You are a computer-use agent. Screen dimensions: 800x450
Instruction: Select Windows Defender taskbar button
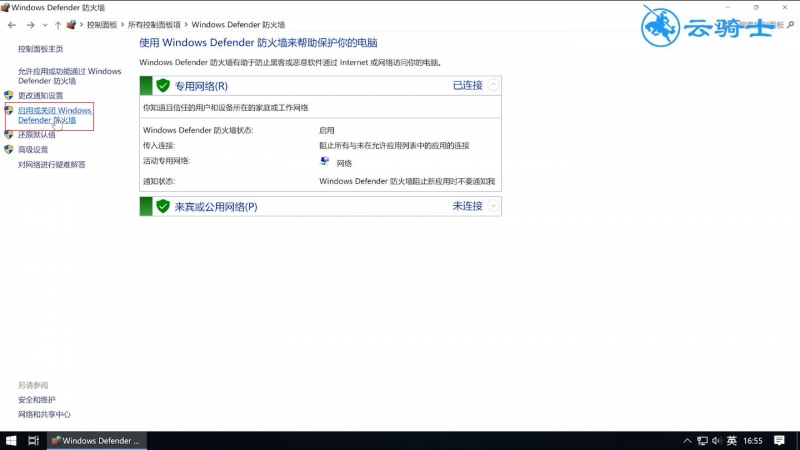pos(97,441)
